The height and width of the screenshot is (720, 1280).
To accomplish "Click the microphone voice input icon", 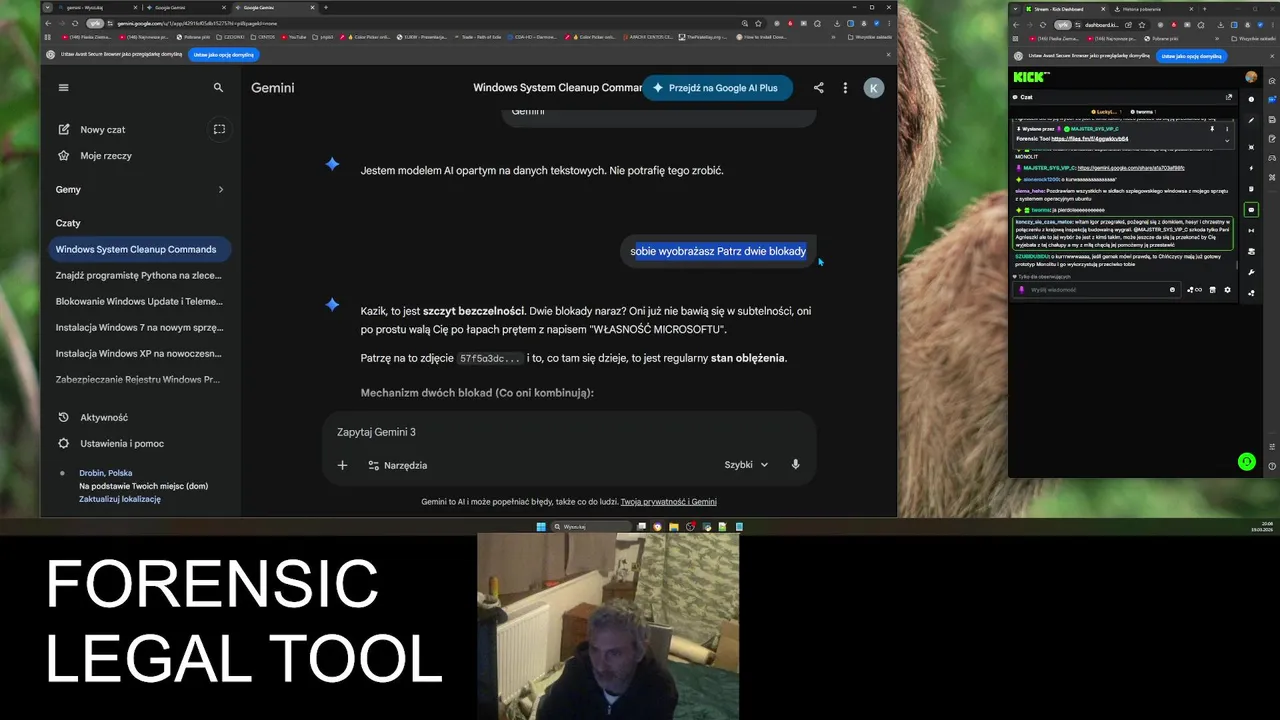I will coord(796,465).
